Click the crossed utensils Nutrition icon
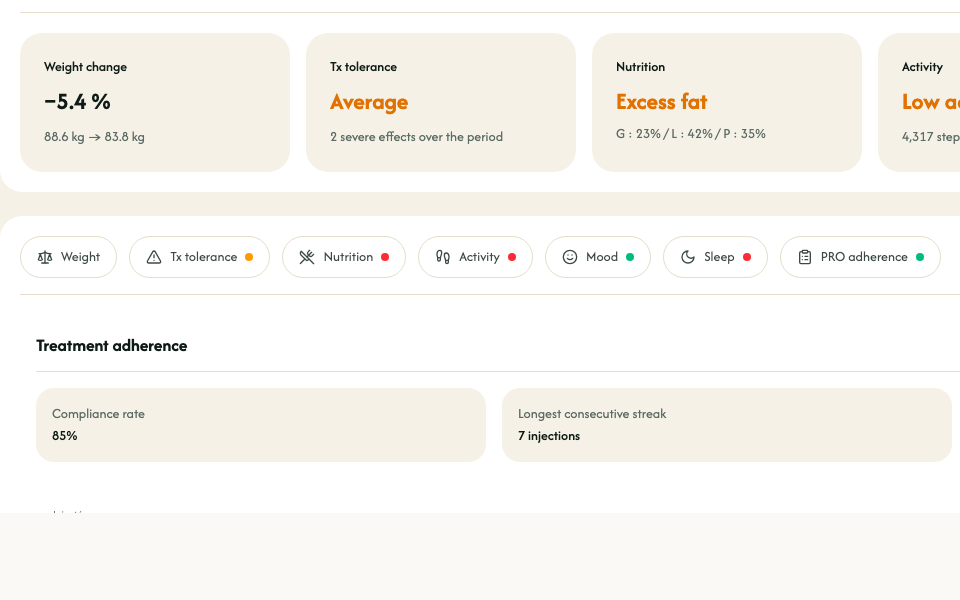 click(x=307, y=257)
